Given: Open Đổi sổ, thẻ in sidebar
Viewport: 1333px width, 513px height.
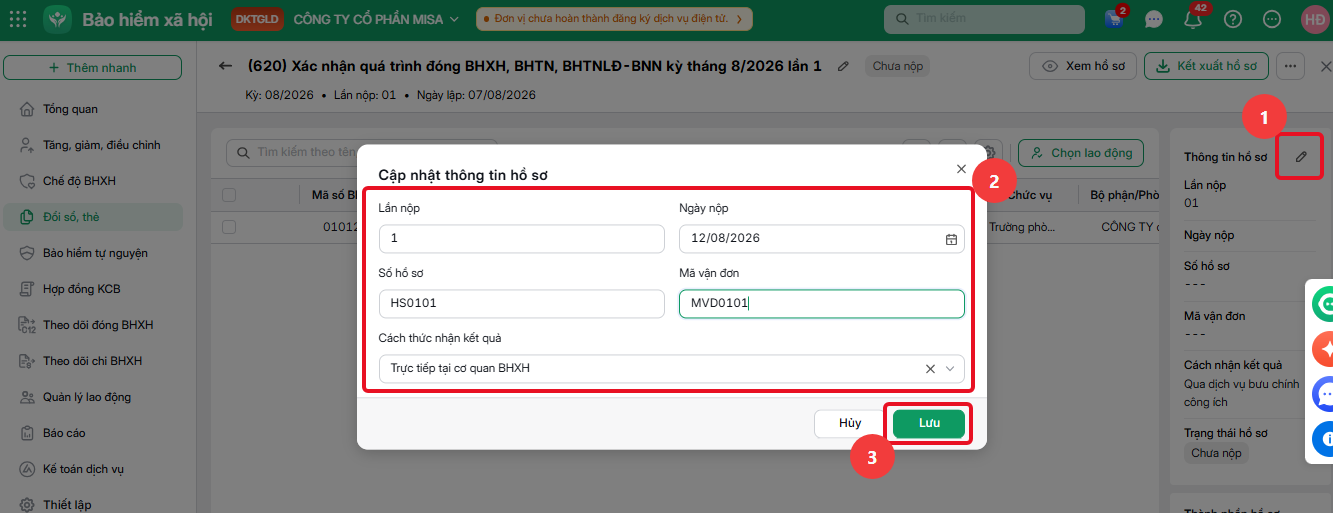Looking at the screenshot, I should pos(92,217).
